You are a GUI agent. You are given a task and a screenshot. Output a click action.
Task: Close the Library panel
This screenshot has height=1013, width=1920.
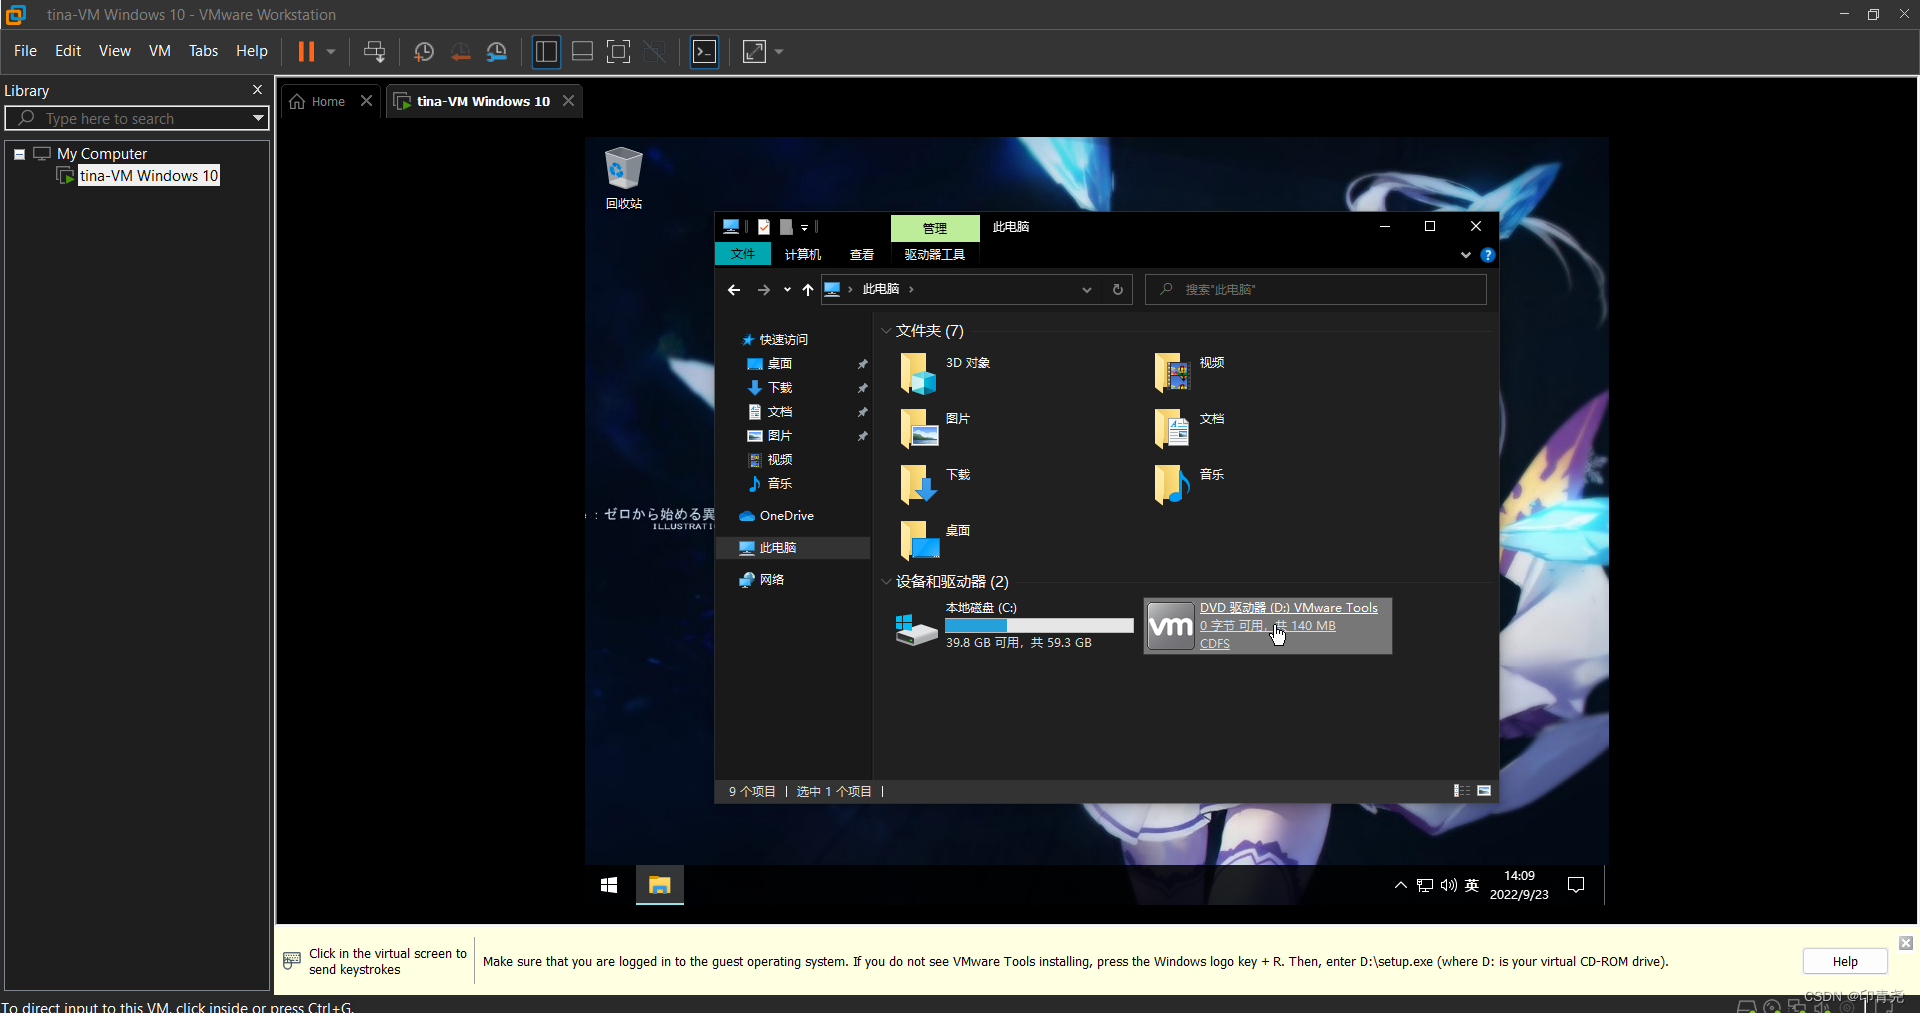(x=257, y=90)
